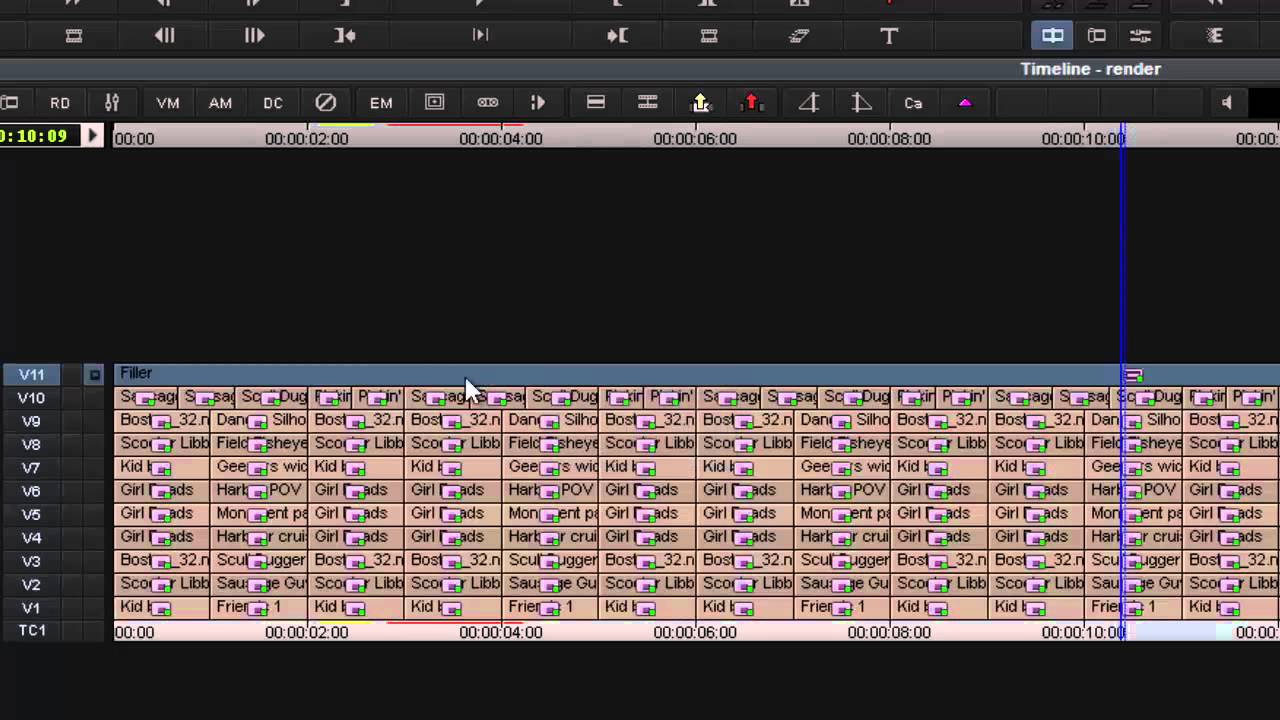The image size is (1280, 720).
Task: Click the speaker mute icon in timeline toolbar
Action: pyautogui.click(x=1227, y=102)
